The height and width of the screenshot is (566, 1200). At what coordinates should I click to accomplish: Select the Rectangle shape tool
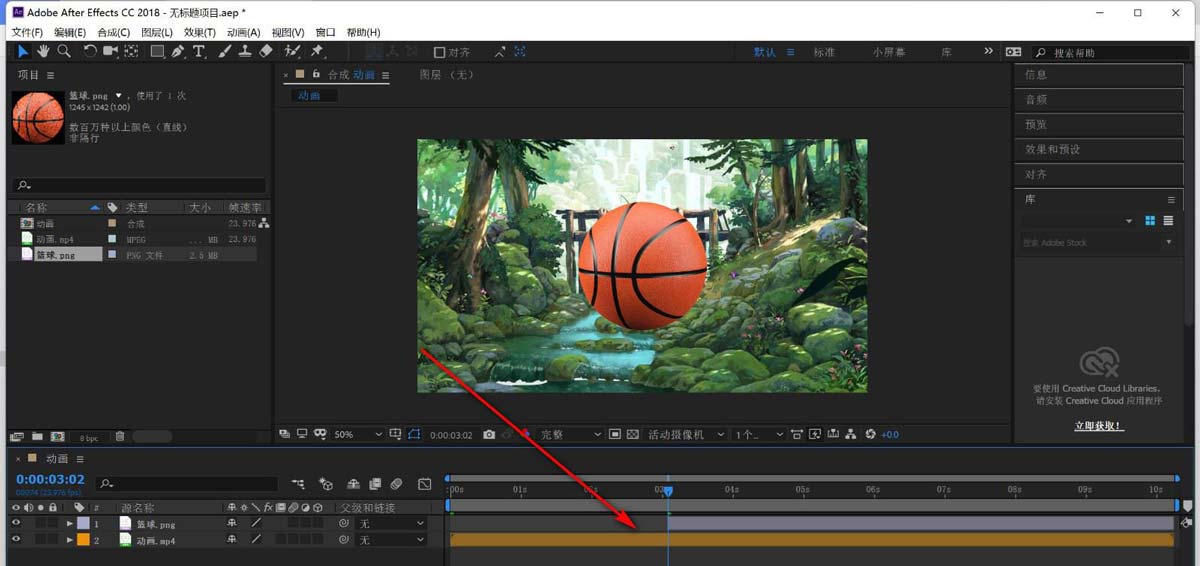coord(157,51)
